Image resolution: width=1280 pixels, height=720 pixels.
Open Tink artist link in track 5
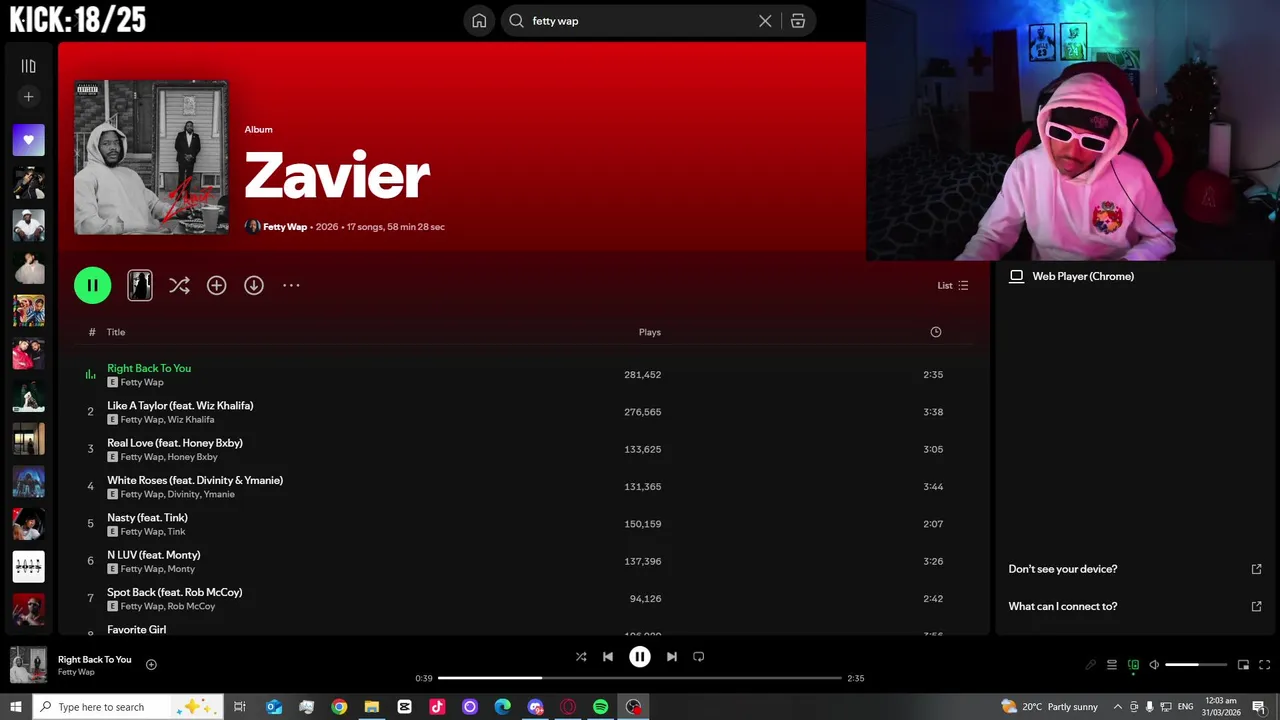tap(177, 532)
